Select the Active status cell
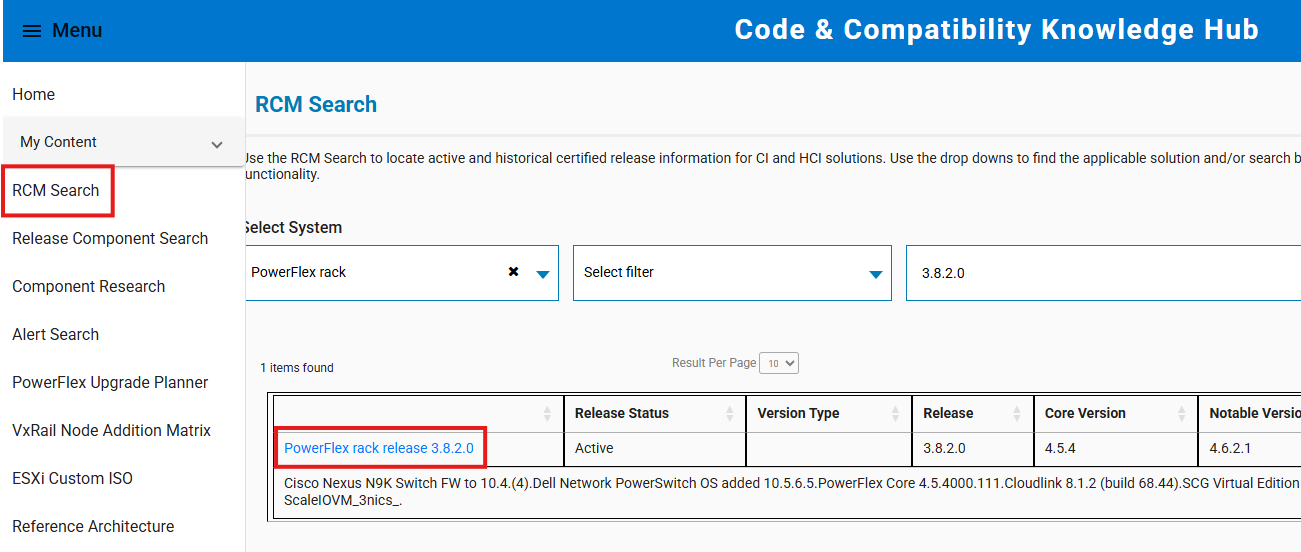 click(655, 448)
